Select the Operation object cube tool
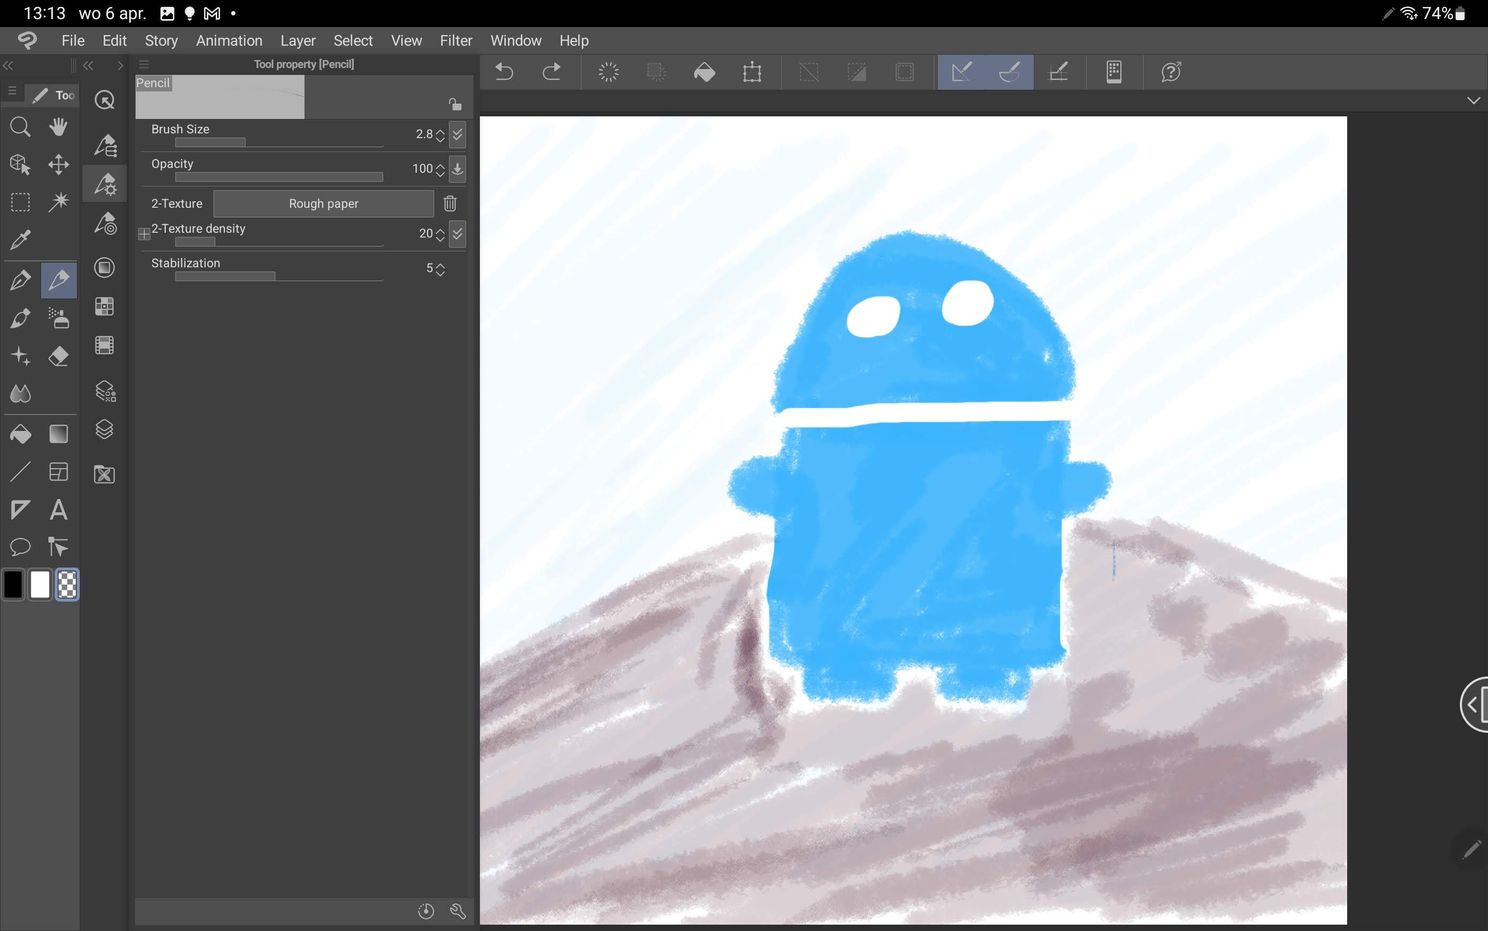1488x931 pixels. 20,165
